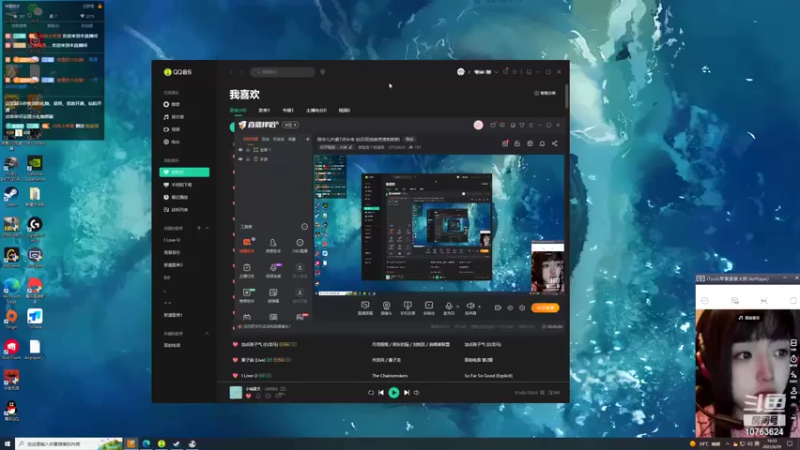This screenshot has height=450, width=800.
Task: Click QQ Music search field
Action: click(x=283, y=72)
